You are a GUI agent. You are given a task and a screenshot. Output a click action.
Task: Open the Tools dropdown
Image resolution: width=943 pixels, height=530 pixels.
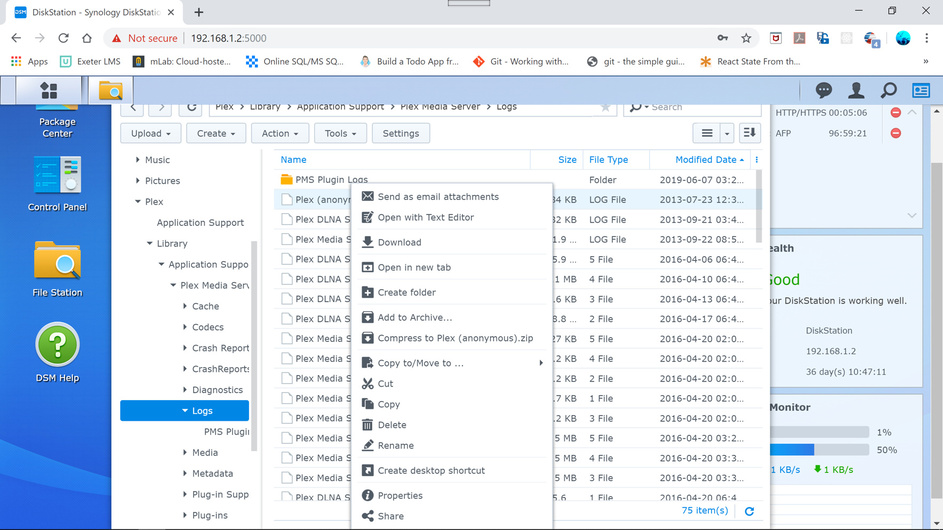[x=340, y=134]
